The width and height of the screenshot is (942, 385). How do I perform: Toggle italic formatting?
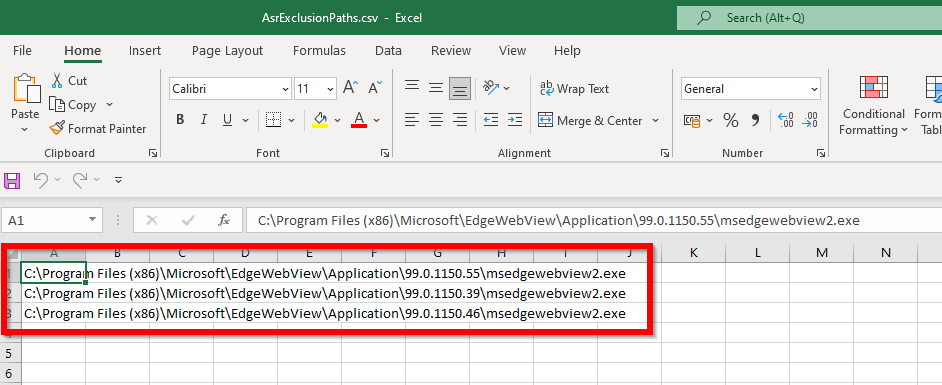[x=204, y=120]
